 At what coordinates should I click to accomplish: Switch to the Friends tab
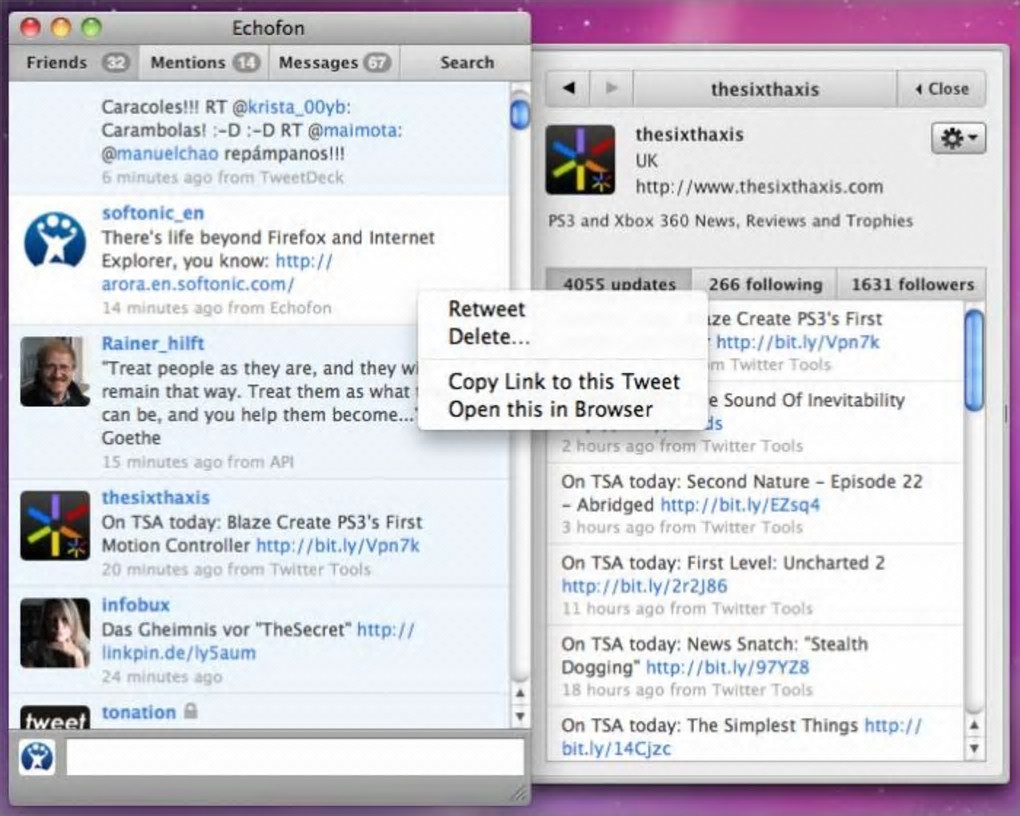pos(74,62)
